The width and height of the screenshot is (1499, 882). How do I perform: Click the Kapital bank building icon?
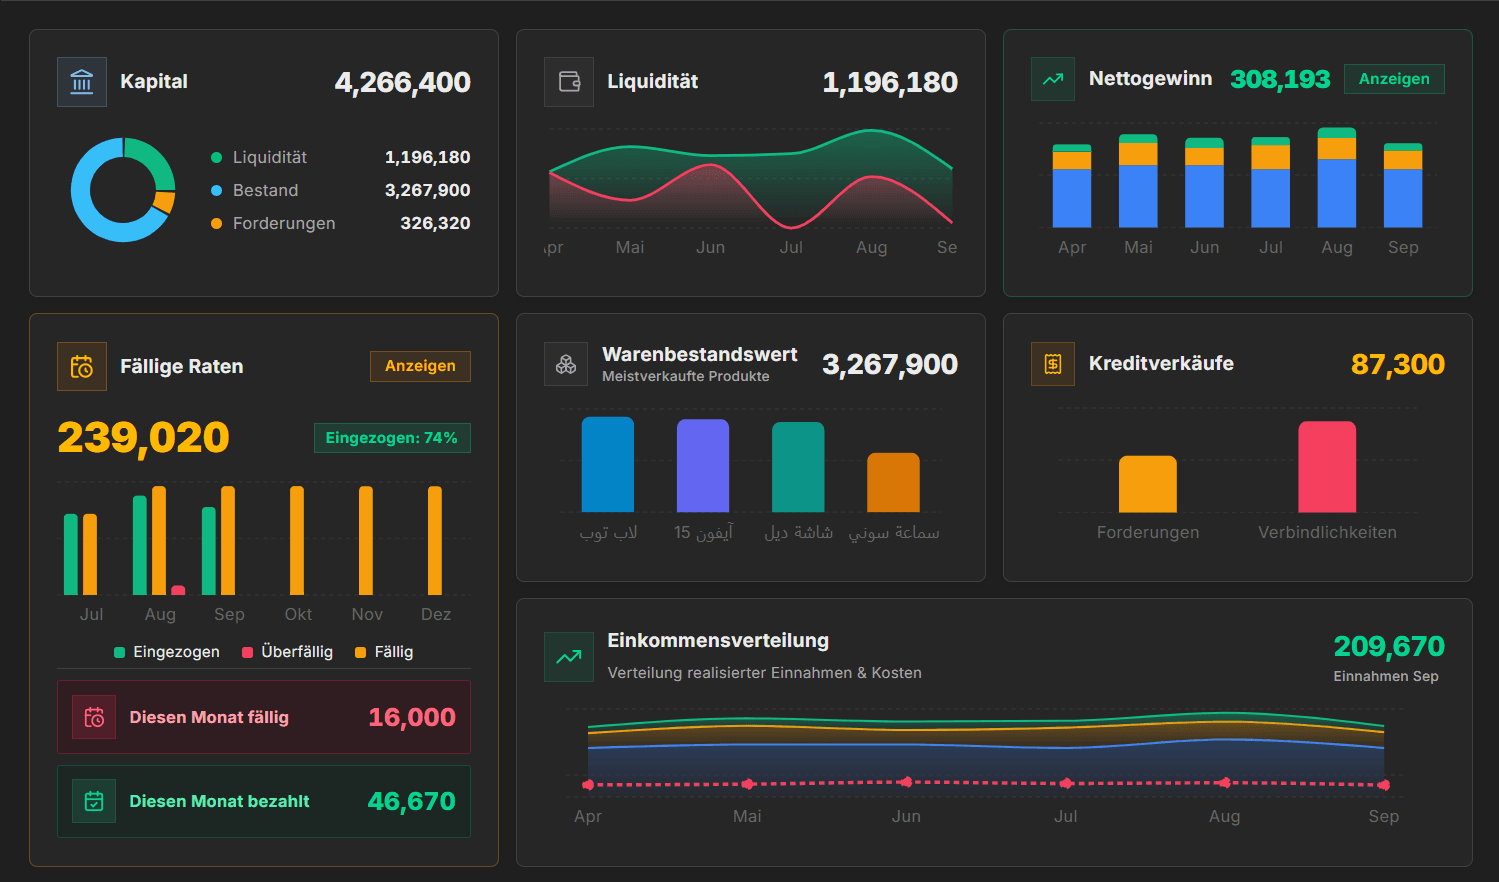(82, 82)
